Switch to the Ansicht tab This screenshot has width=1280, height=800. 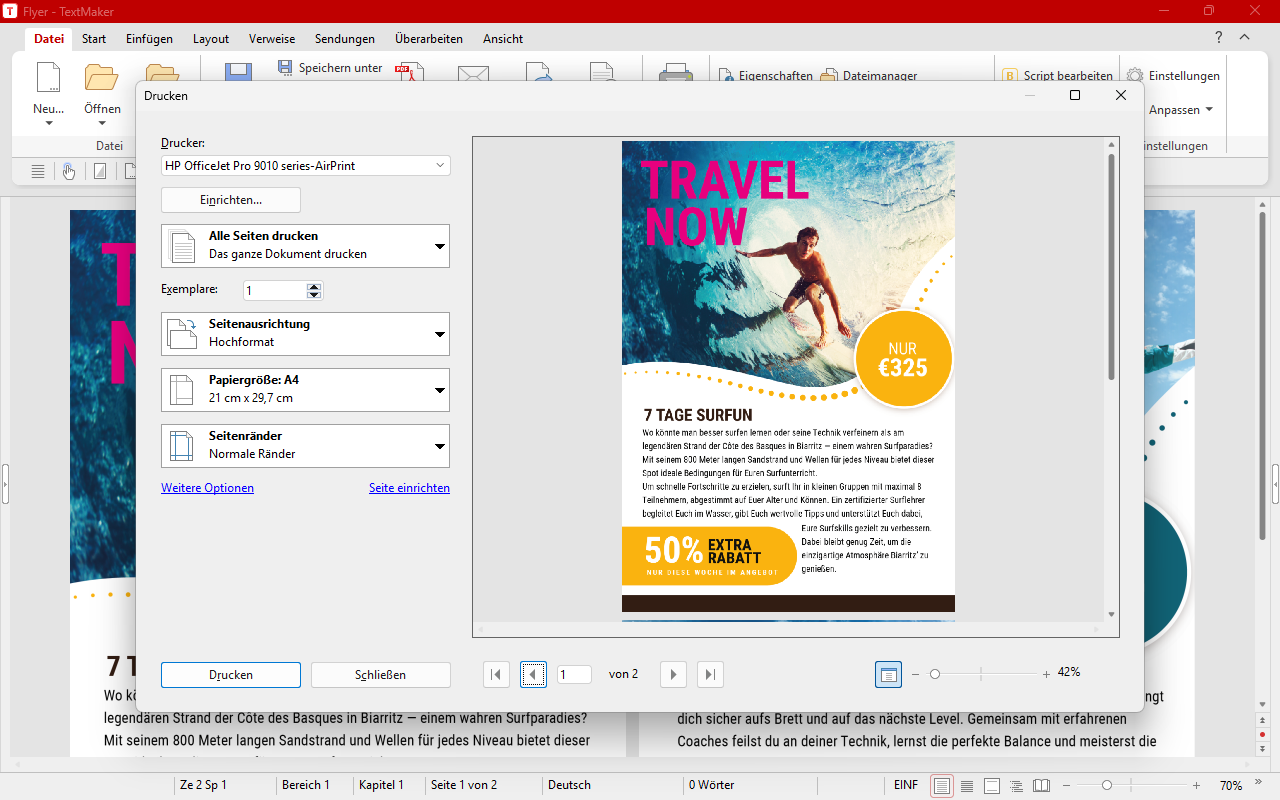coord(503,39)
